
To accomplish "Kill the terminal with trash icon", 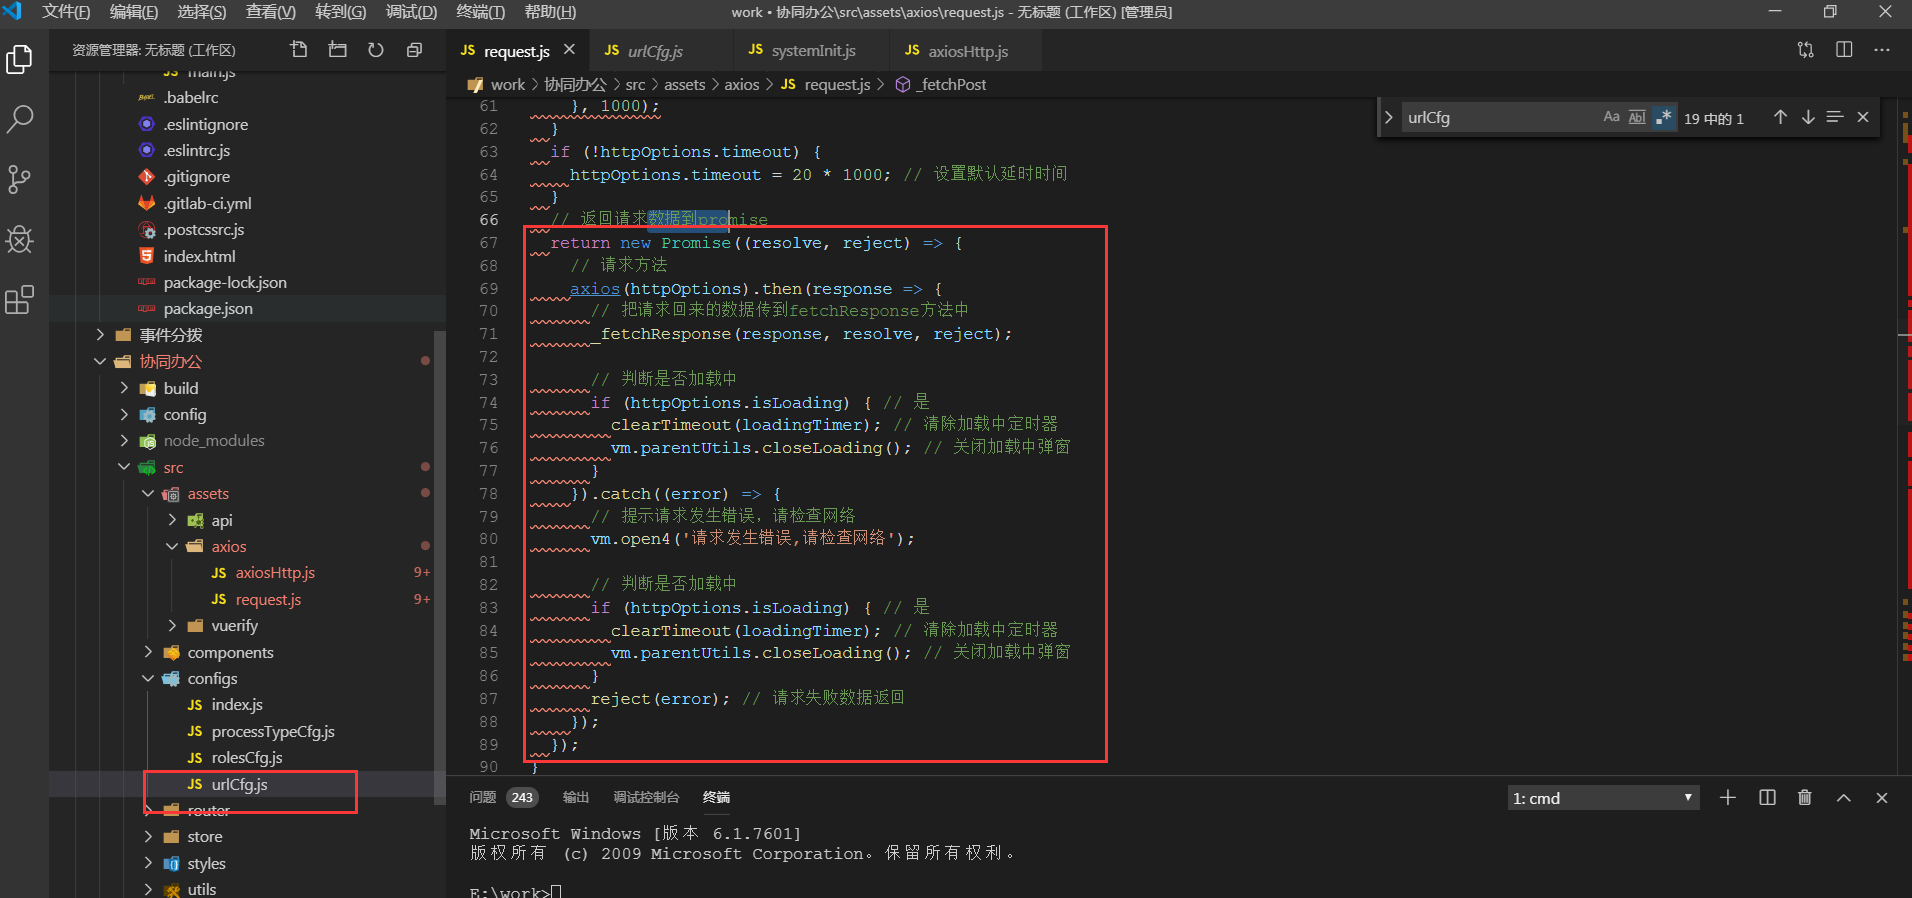I will (x=1805, y=797).
